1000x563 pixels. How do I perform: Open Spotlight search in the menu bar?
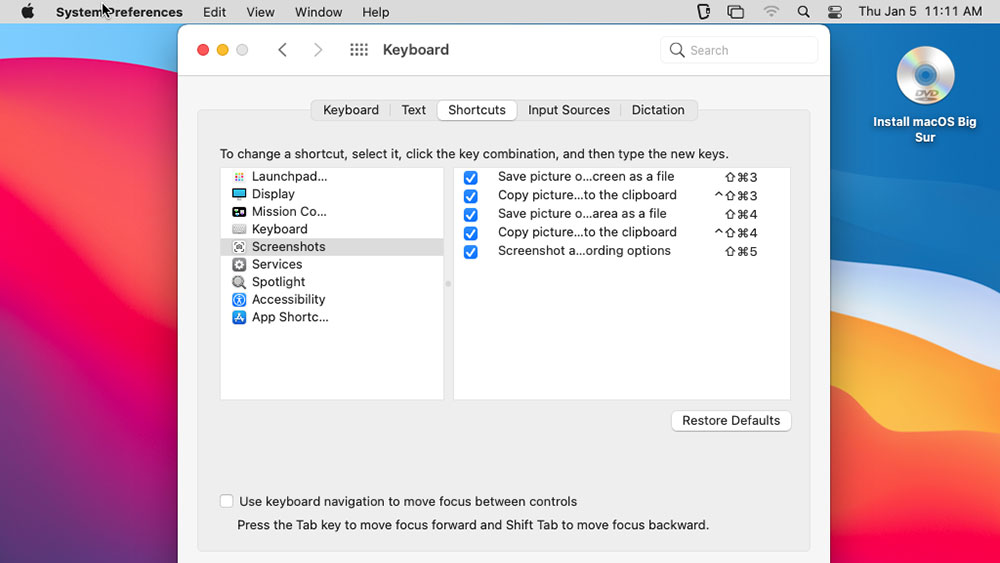(804, 11)
